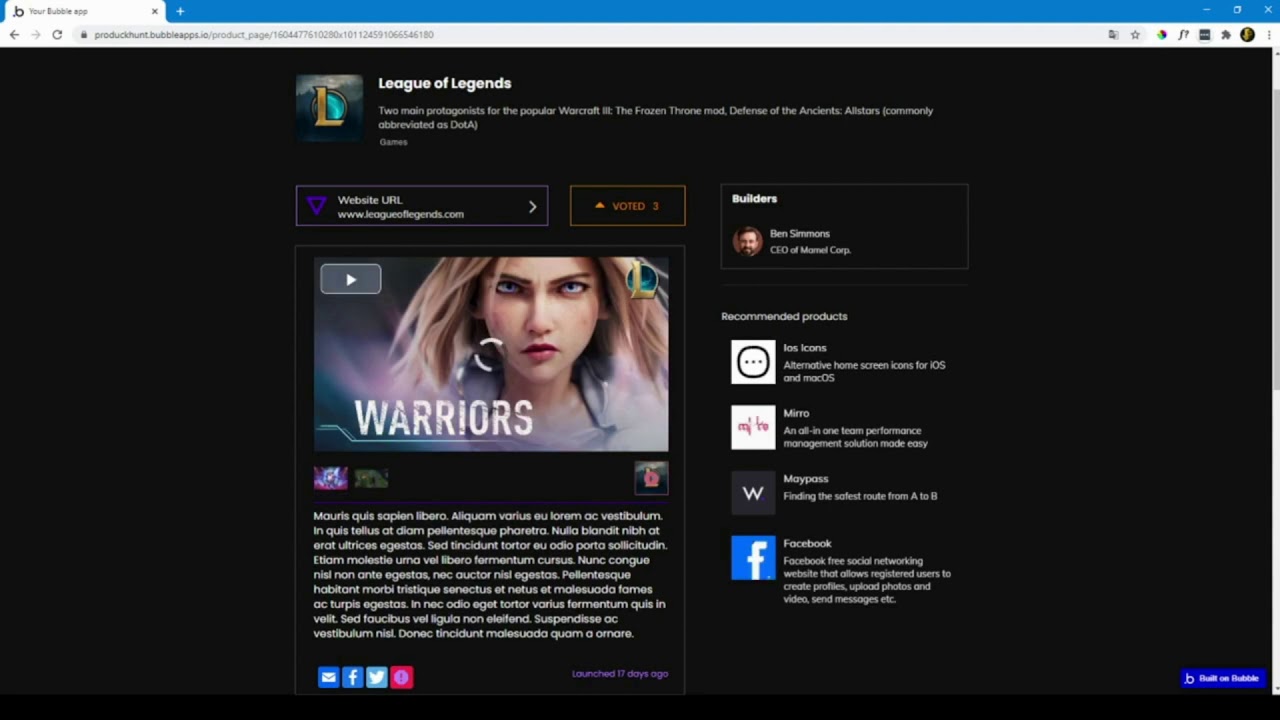Image resolution: width=1280 pixels, height=720 pixels.
Task: Click the pink report exclamation icon
Action: pos(401,677)
